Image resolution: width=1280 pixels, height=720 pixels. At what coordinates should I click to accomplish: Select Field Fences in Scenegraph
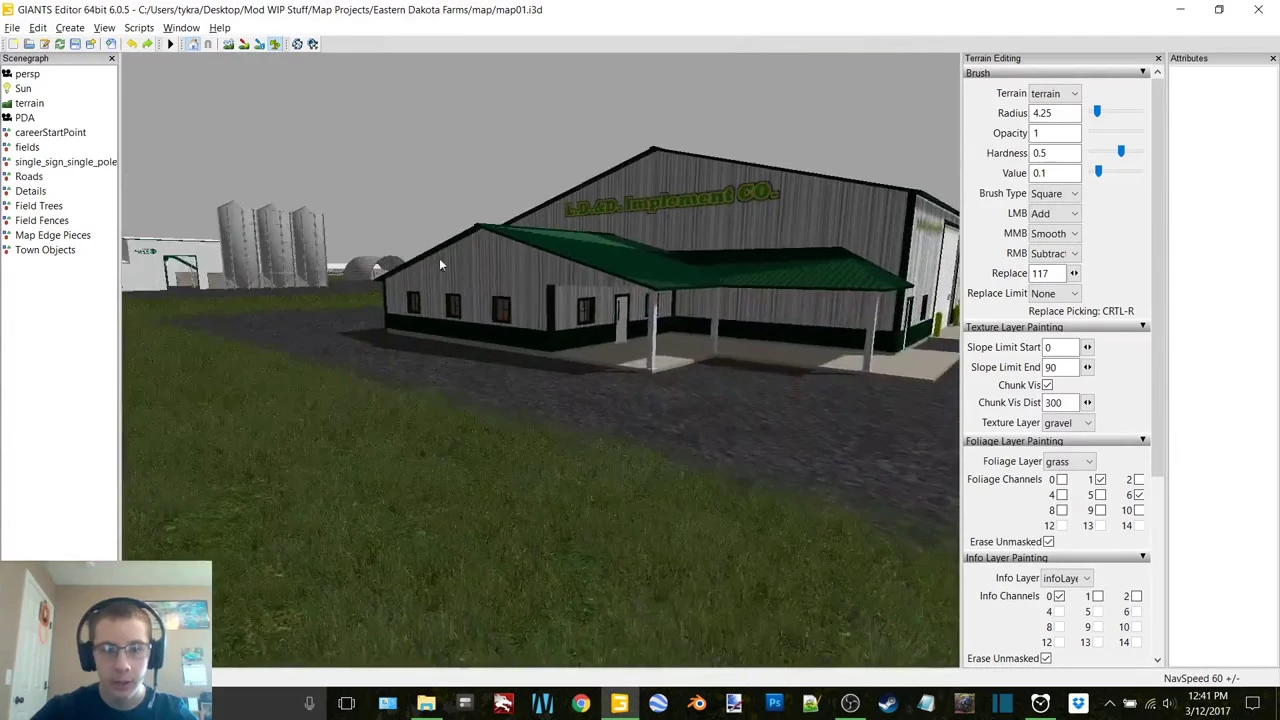pos(41,220)
